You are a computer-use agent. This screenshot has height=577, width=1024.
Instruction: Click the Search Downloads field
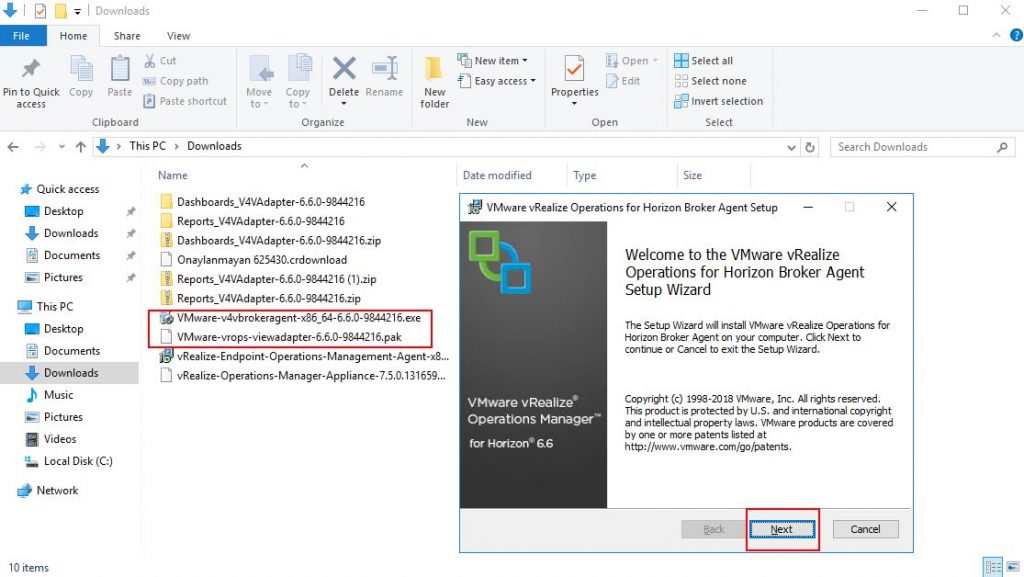click(x=922, y=147)
